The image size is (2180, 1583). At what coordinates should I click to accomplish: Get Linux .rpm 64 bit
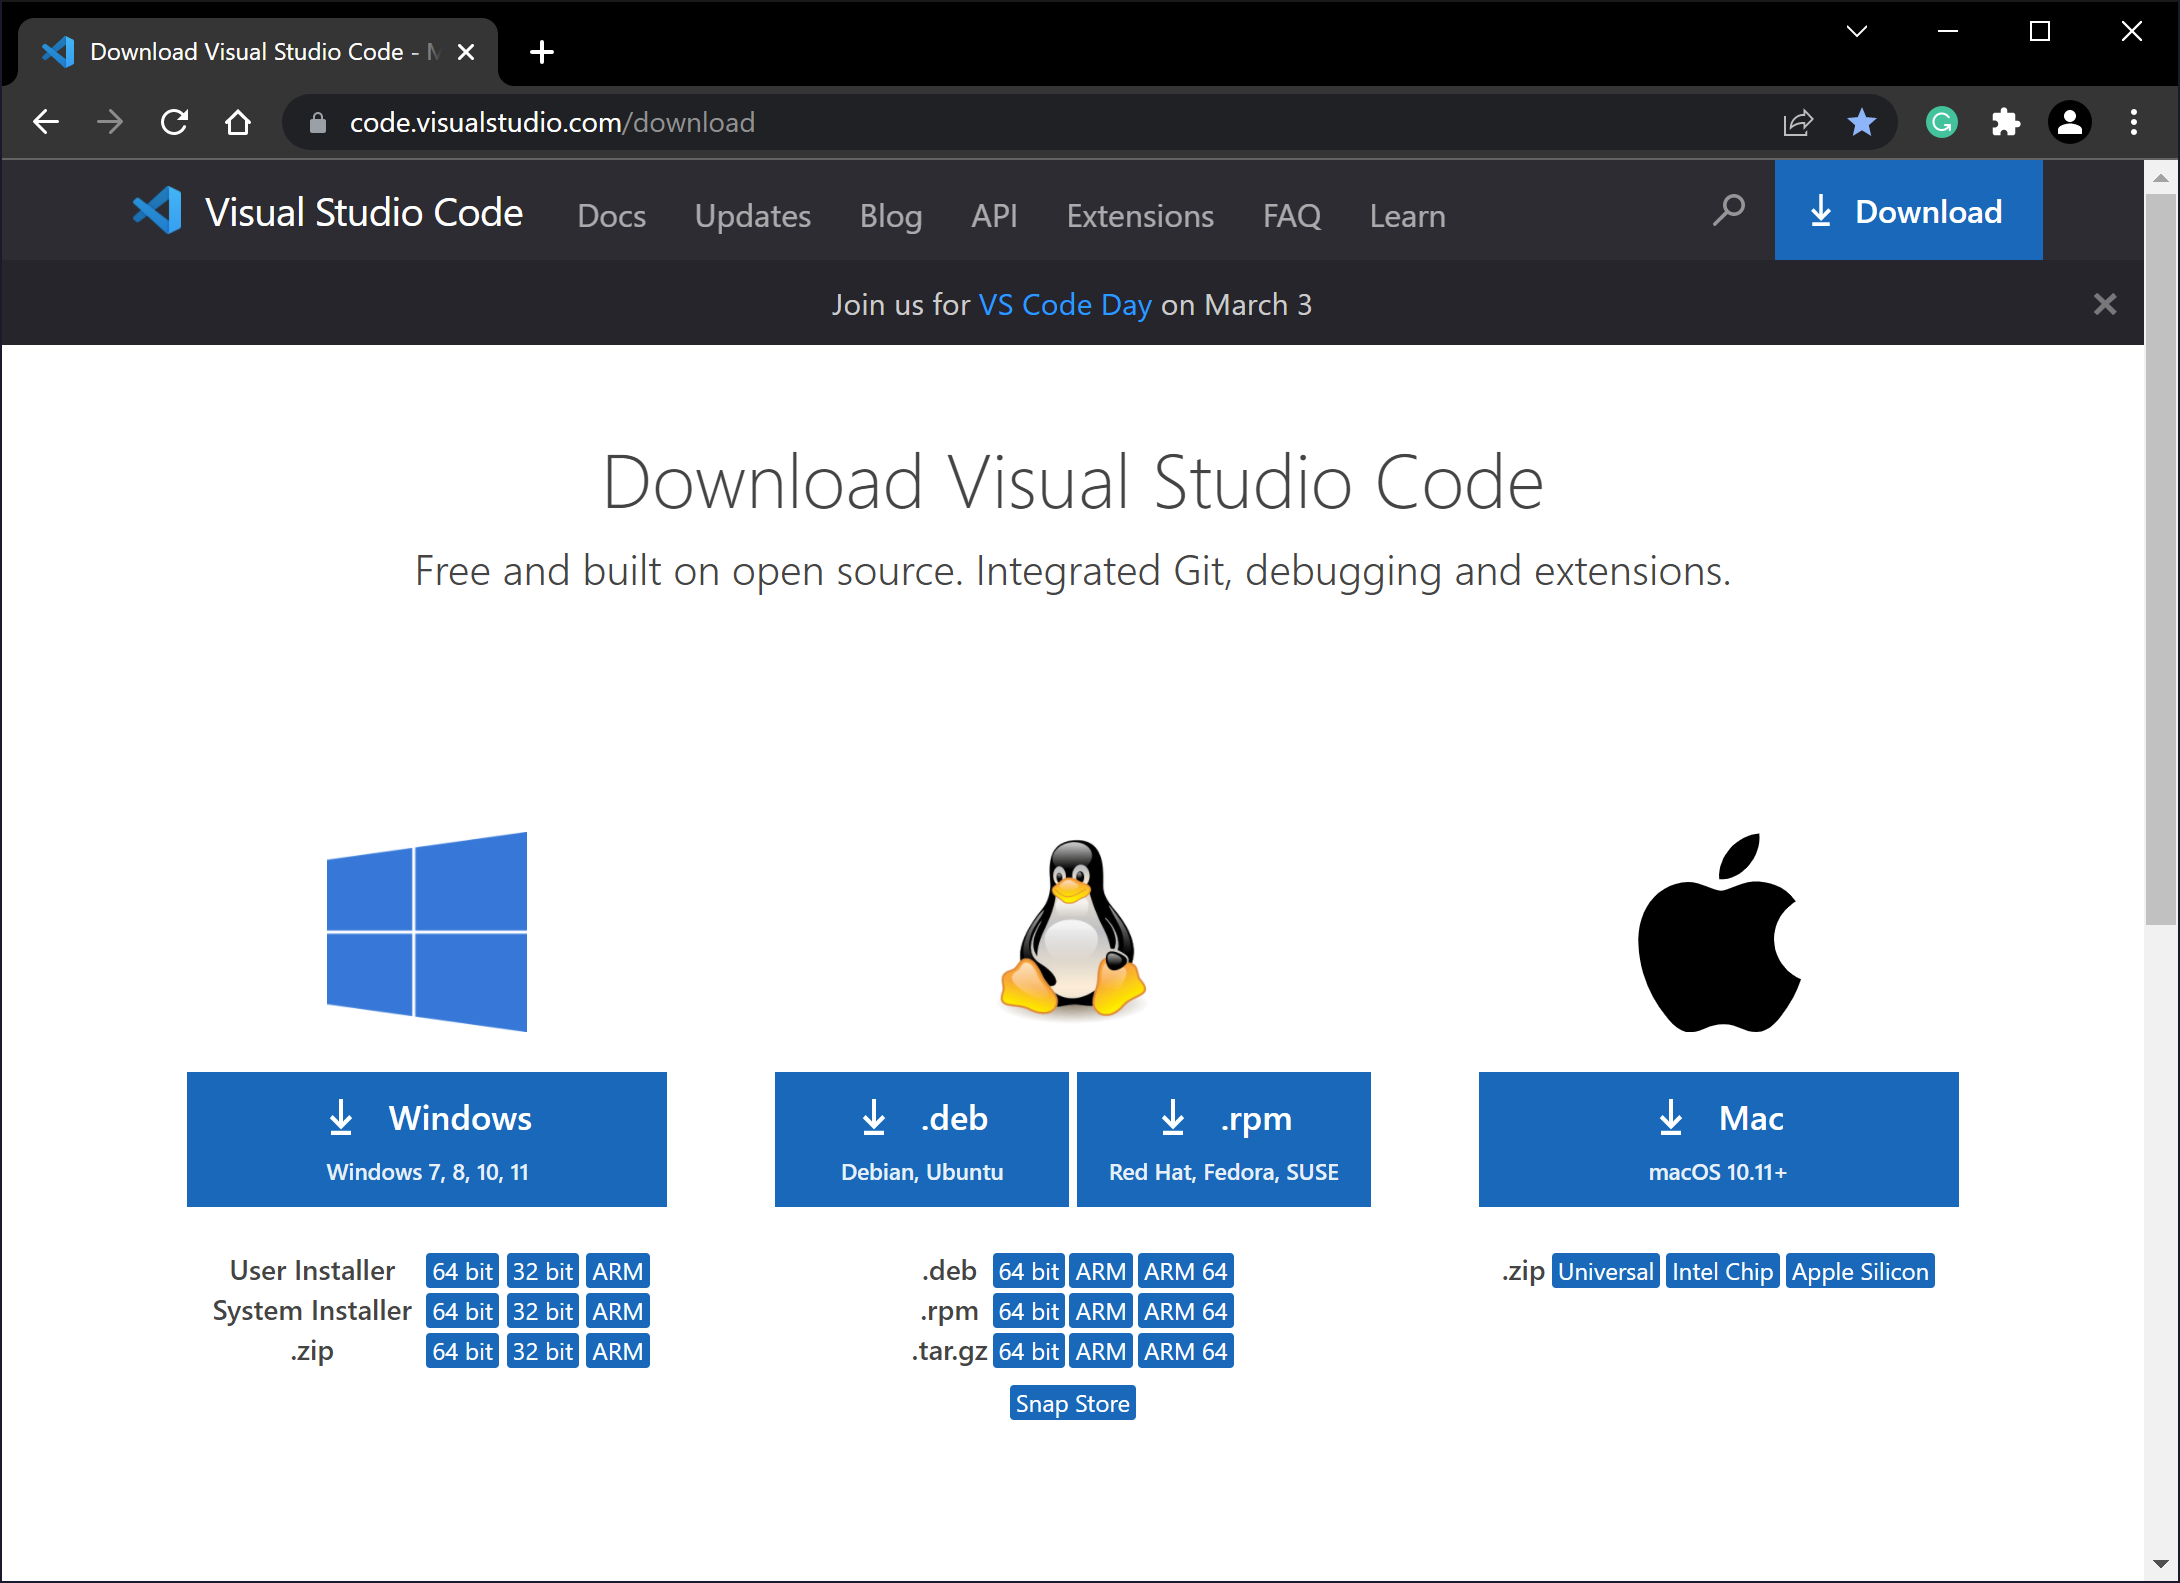click(x=1029, y=1311)
